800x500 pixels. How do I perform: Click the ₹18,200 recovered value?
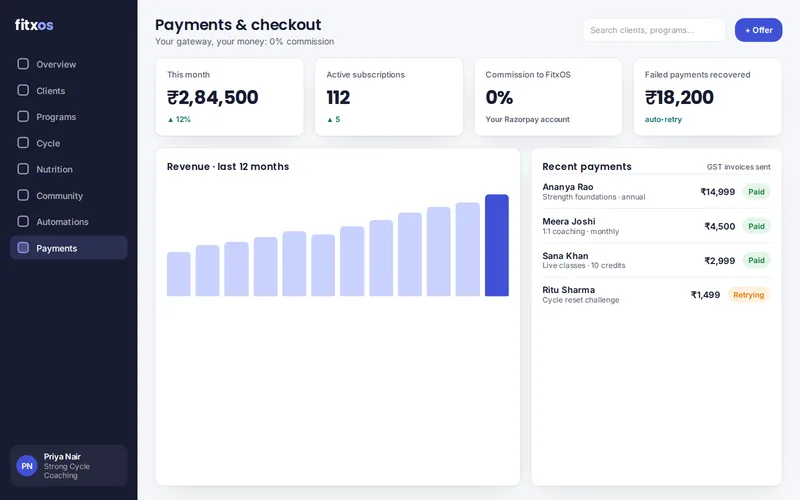point(679,97)
